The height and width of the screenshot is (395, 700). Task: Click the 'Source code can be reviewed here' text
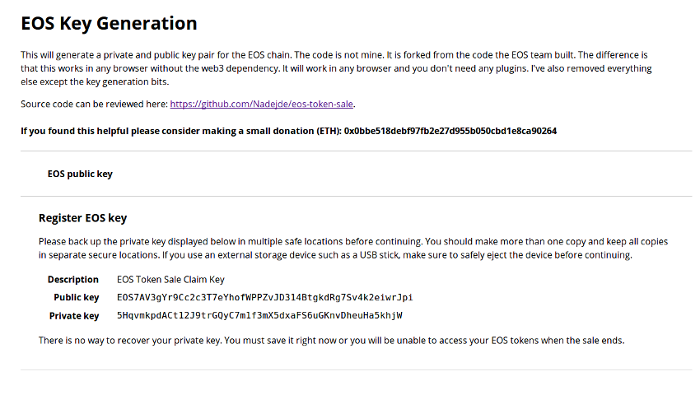tap(94, 104)
